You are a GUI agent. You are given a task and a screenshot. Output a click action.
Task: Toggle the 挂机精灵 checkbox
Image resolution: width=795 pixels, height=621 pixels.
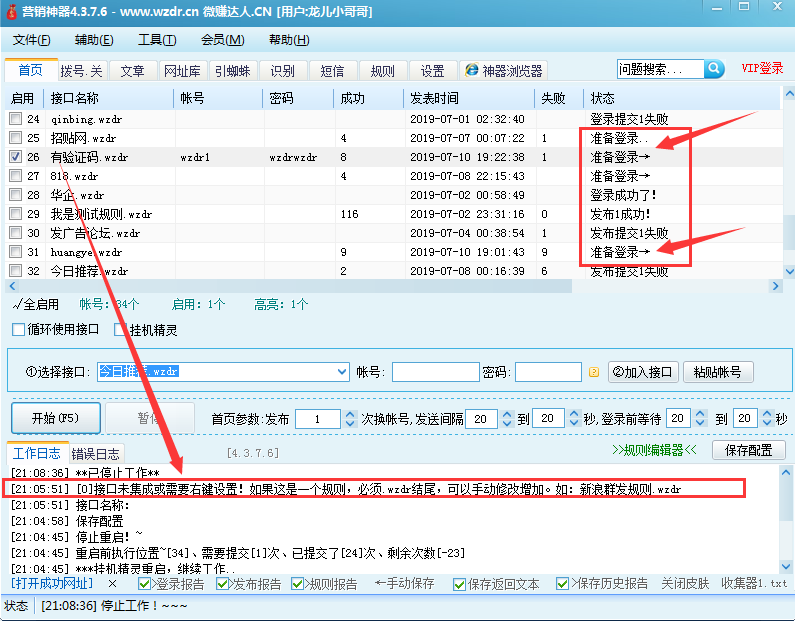pos(120,330)
